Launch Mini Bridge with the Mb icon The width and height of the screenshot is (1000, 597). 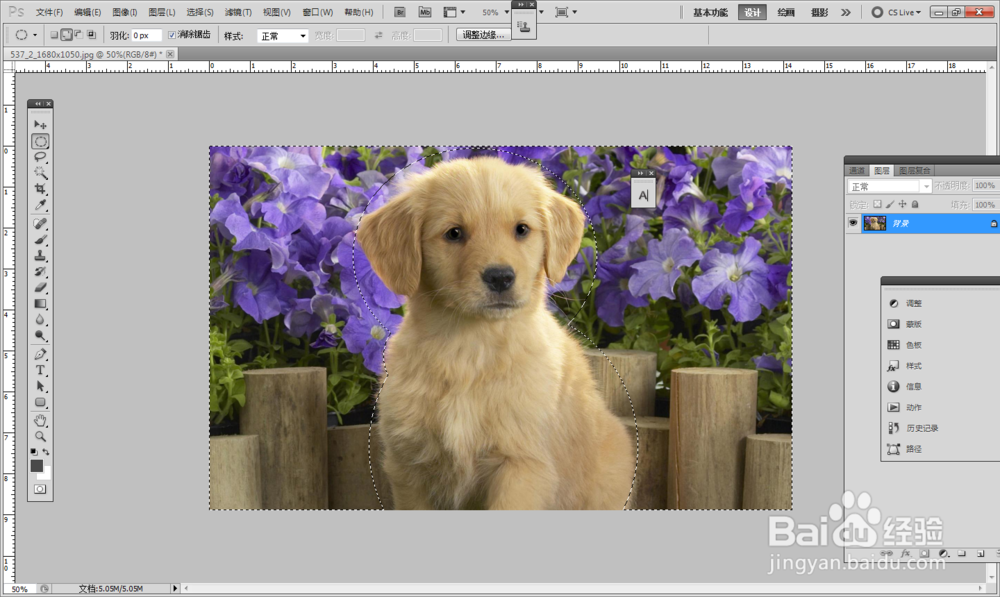coord(425,12)
